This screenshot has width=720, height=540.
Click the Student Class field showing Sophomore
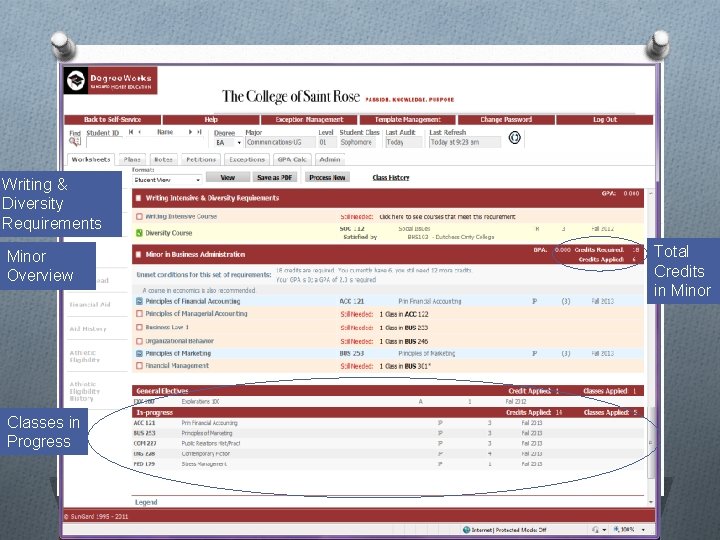point(357,142)
